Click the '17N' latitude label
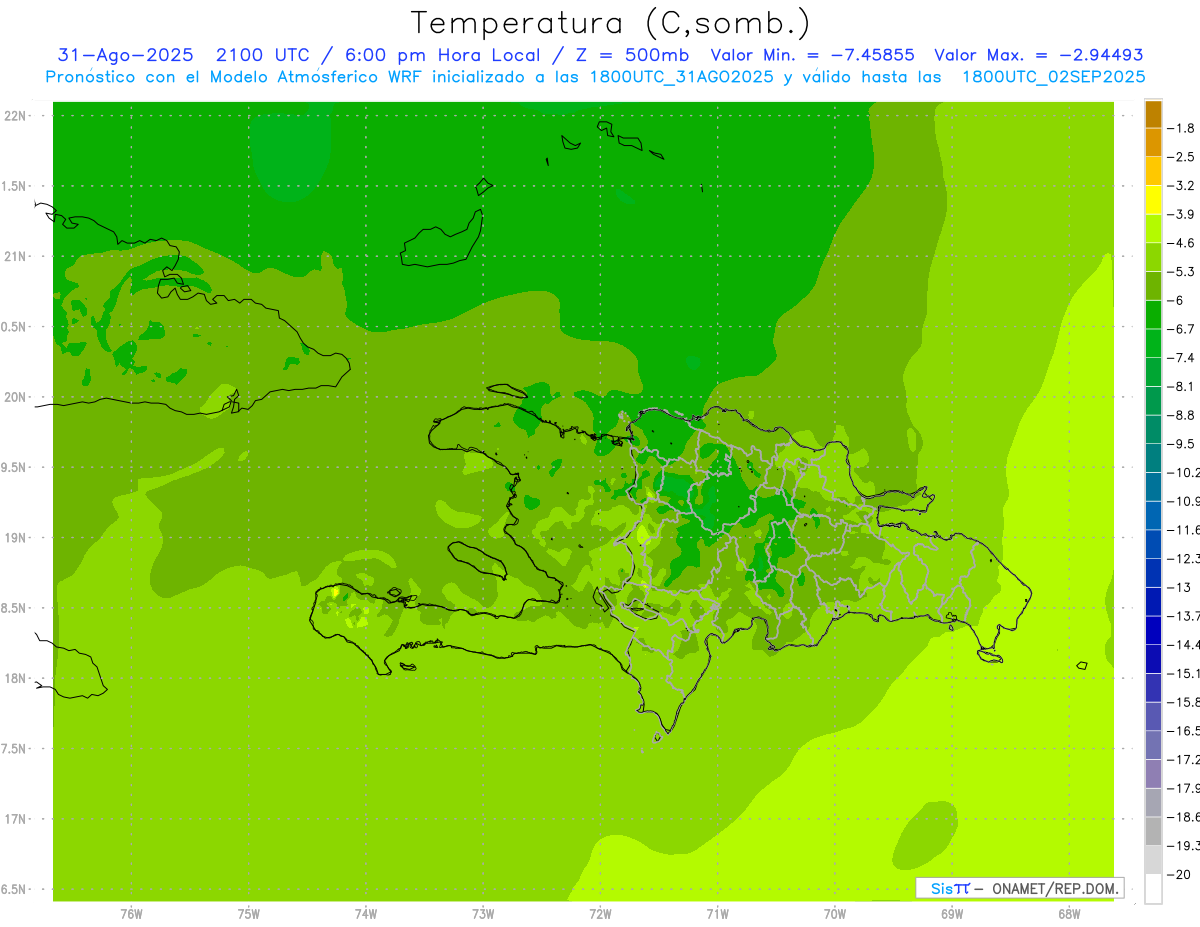 click(14, 819)
